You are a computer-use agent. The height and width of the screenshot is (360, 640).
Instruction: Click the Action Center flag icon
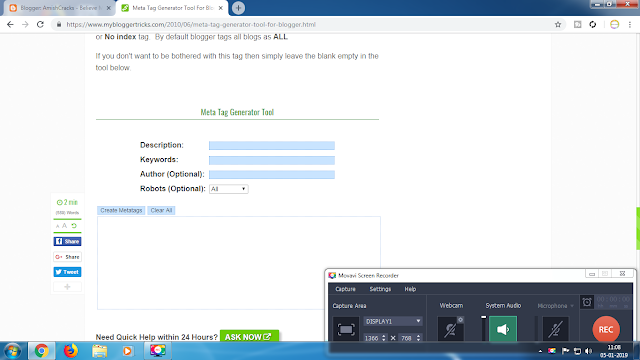point(565,351)
